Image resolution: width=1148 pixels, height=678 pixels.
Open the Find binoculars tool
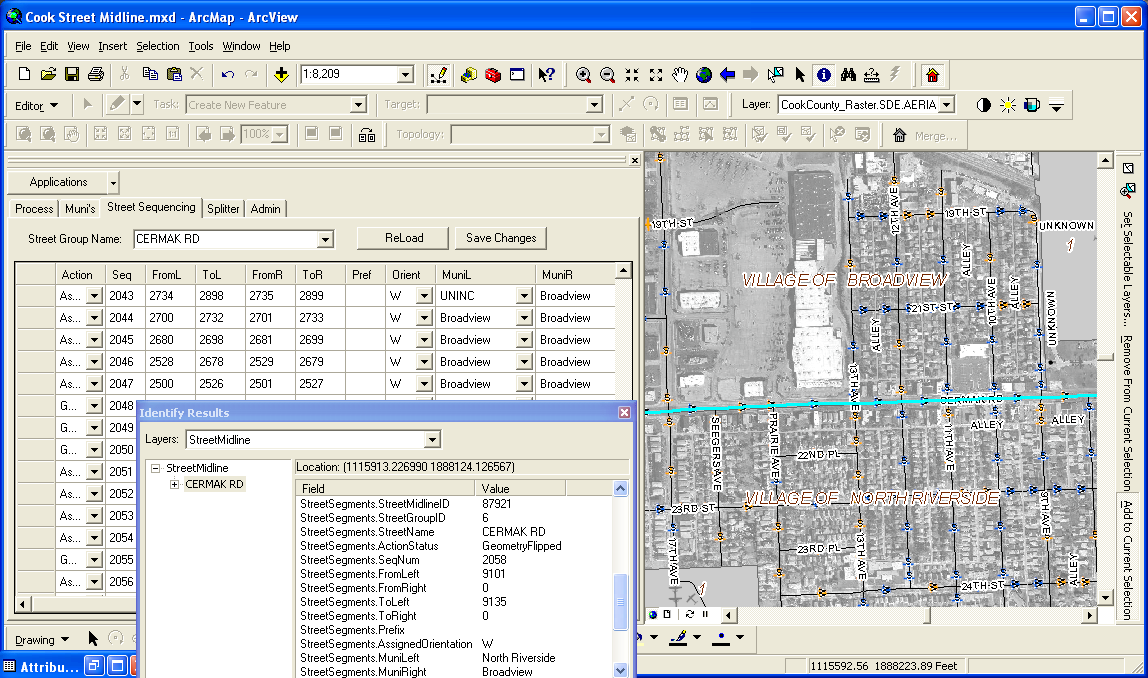tap(848, 74)
